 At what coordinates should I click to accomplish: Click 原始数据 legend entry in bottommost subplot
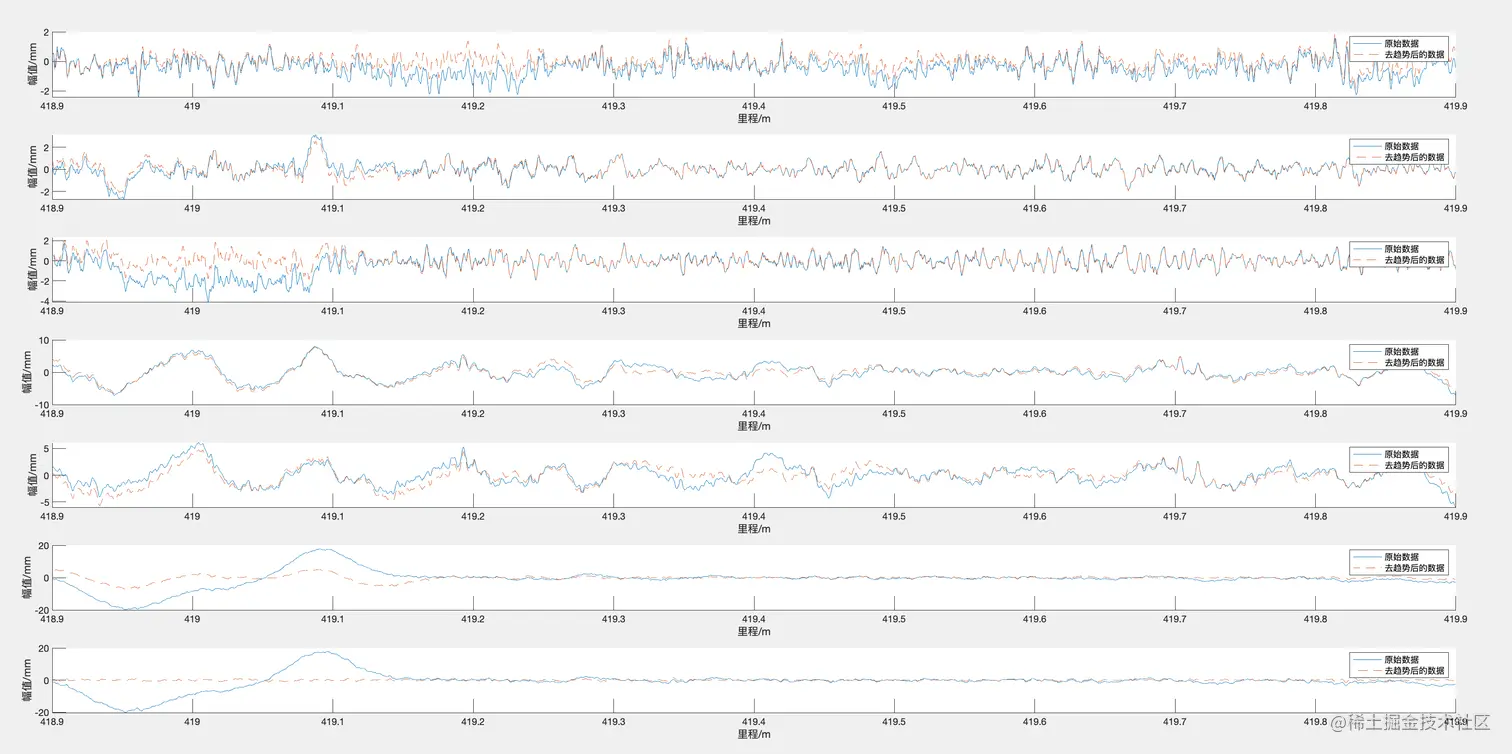pos(1401,659)
